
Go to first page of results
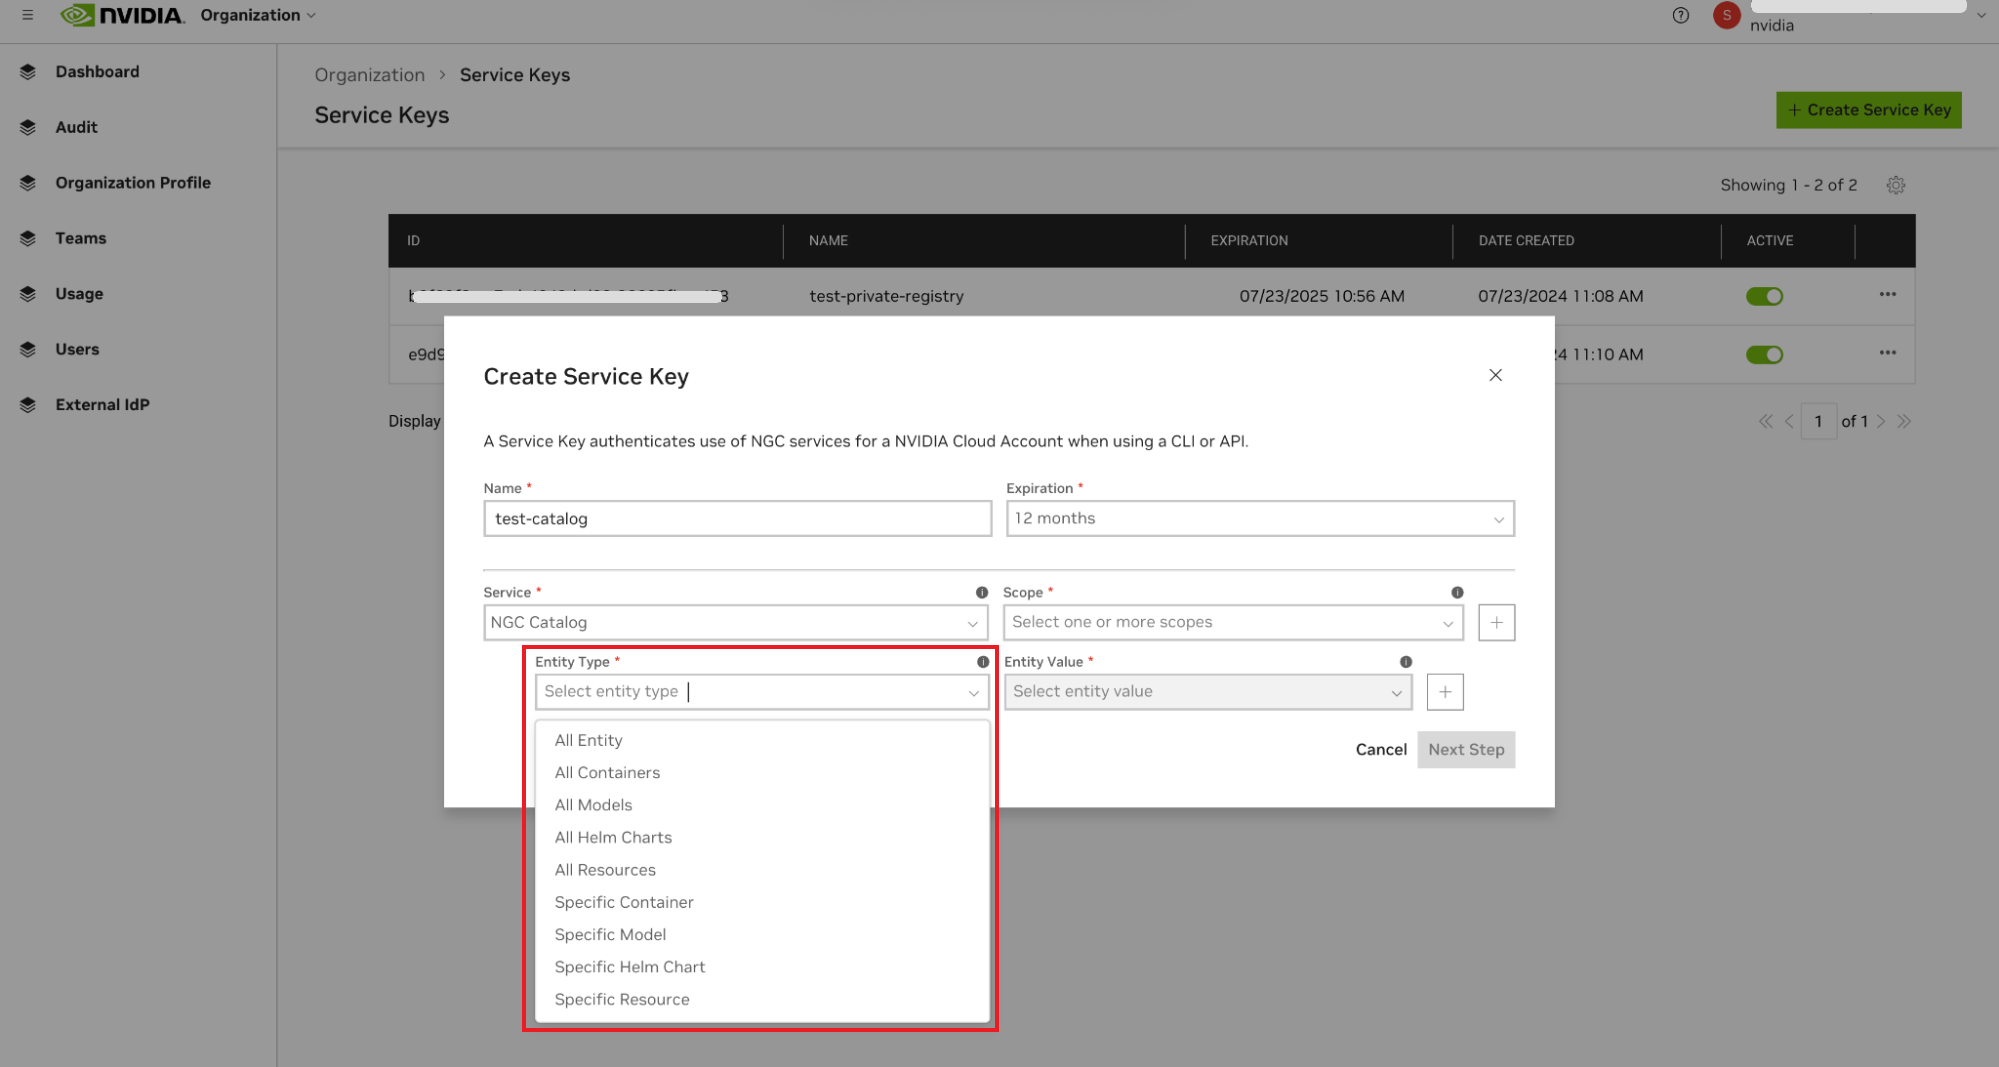click(x=1766, y=421)
